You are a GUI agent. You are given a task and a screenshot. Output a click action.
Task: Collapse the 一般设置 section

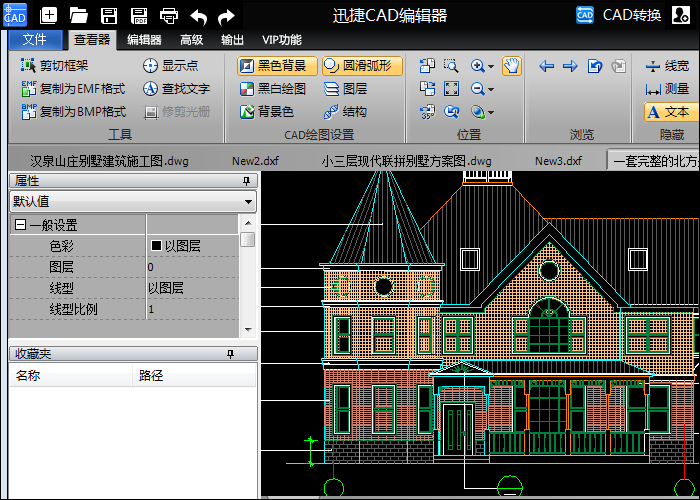pos(20,224)
